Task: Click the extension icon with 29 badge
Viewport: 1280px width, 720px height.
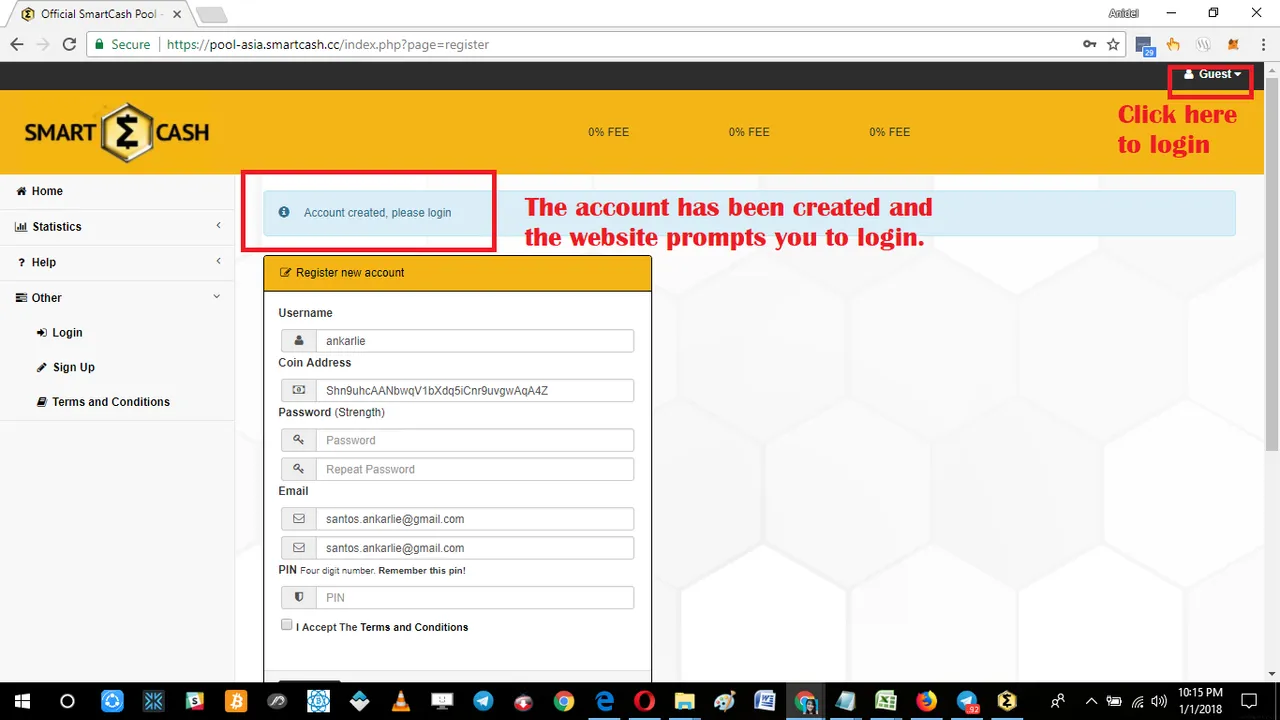Action: click(x=1145, y=46)
